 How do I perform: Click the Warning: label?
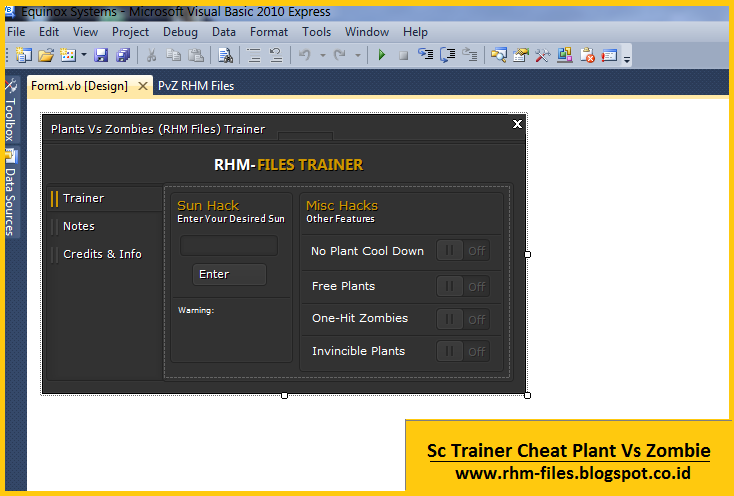click(196, 310)
